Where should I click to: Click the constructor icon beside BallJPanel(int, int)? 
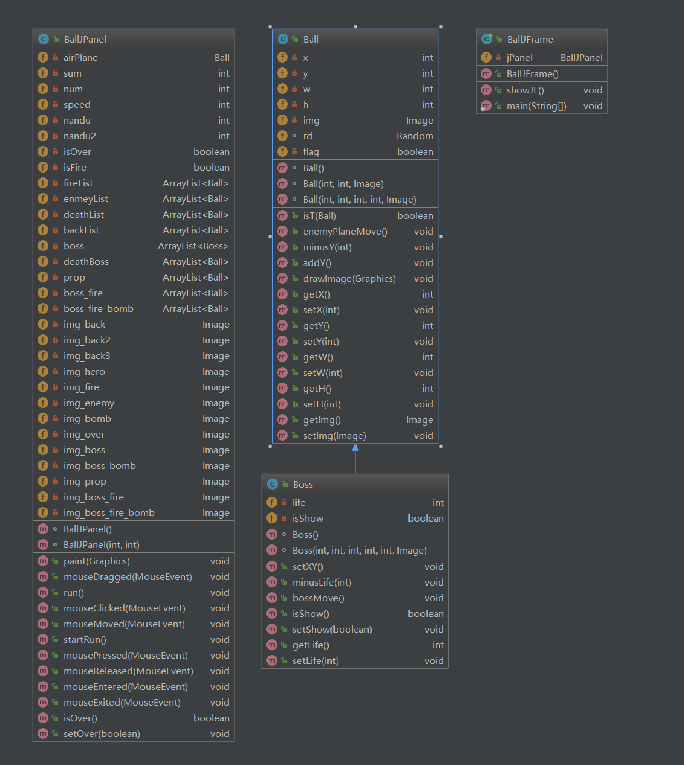pyautogui.click(x=43, y=544)
